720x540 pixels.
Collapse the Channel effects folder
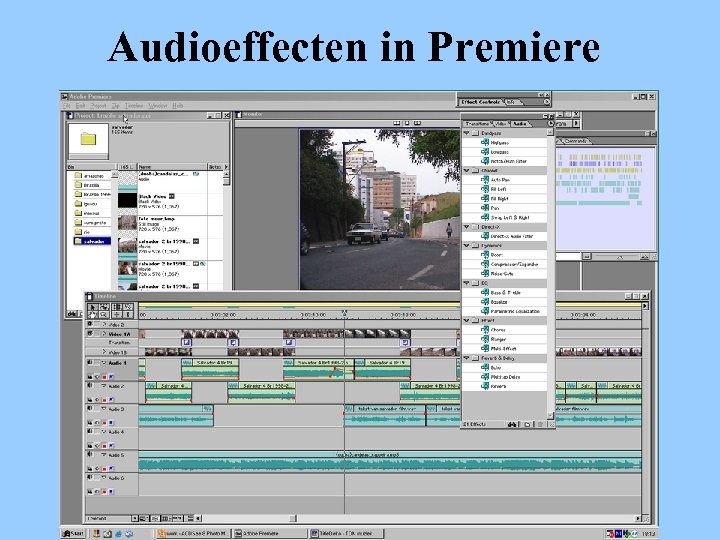coord(467,170)
